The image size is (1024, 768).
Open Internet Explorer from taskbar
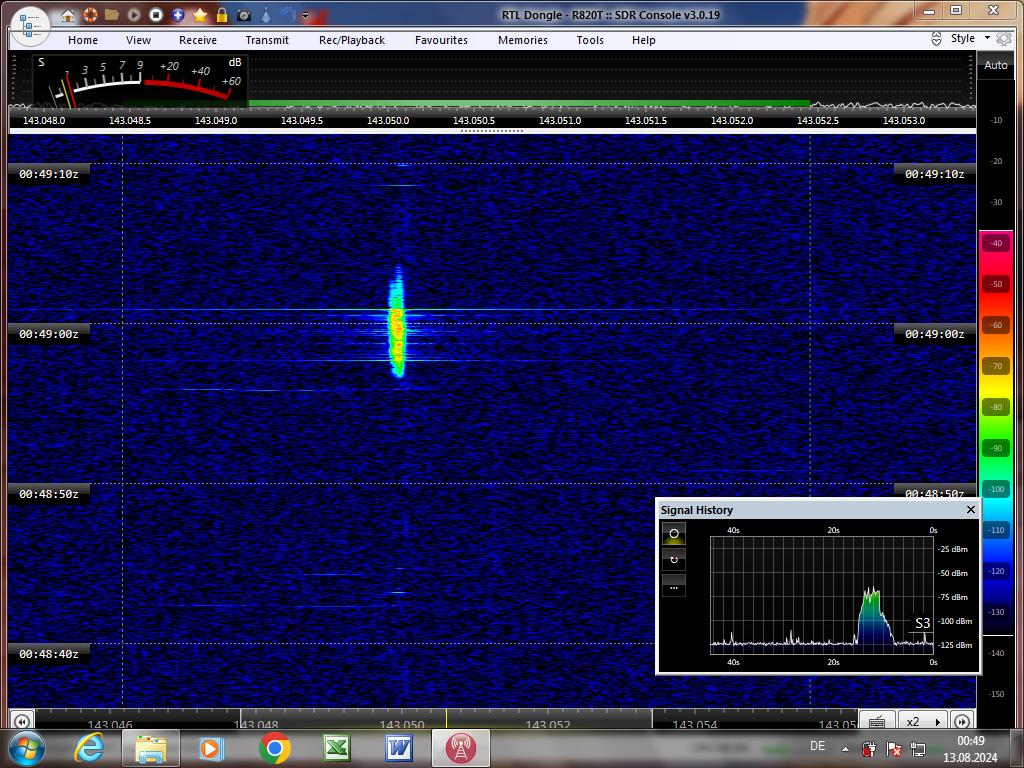[89, 748]
